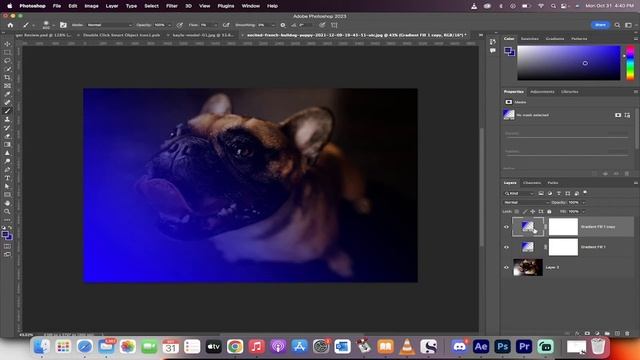Click the search icon beside Share
The height and width of the screenshot is (360, 640).
coord(617,25)
